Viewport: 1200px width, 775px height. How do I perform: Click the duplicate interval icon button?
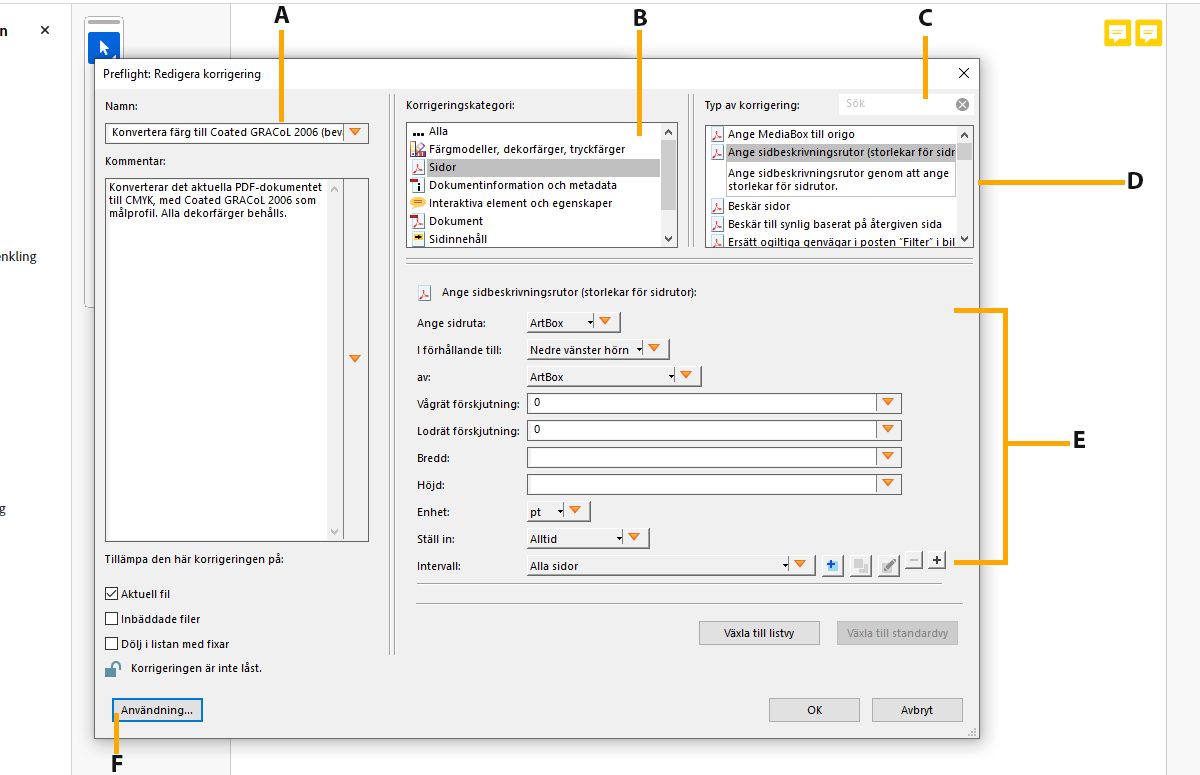pos(860,566)
